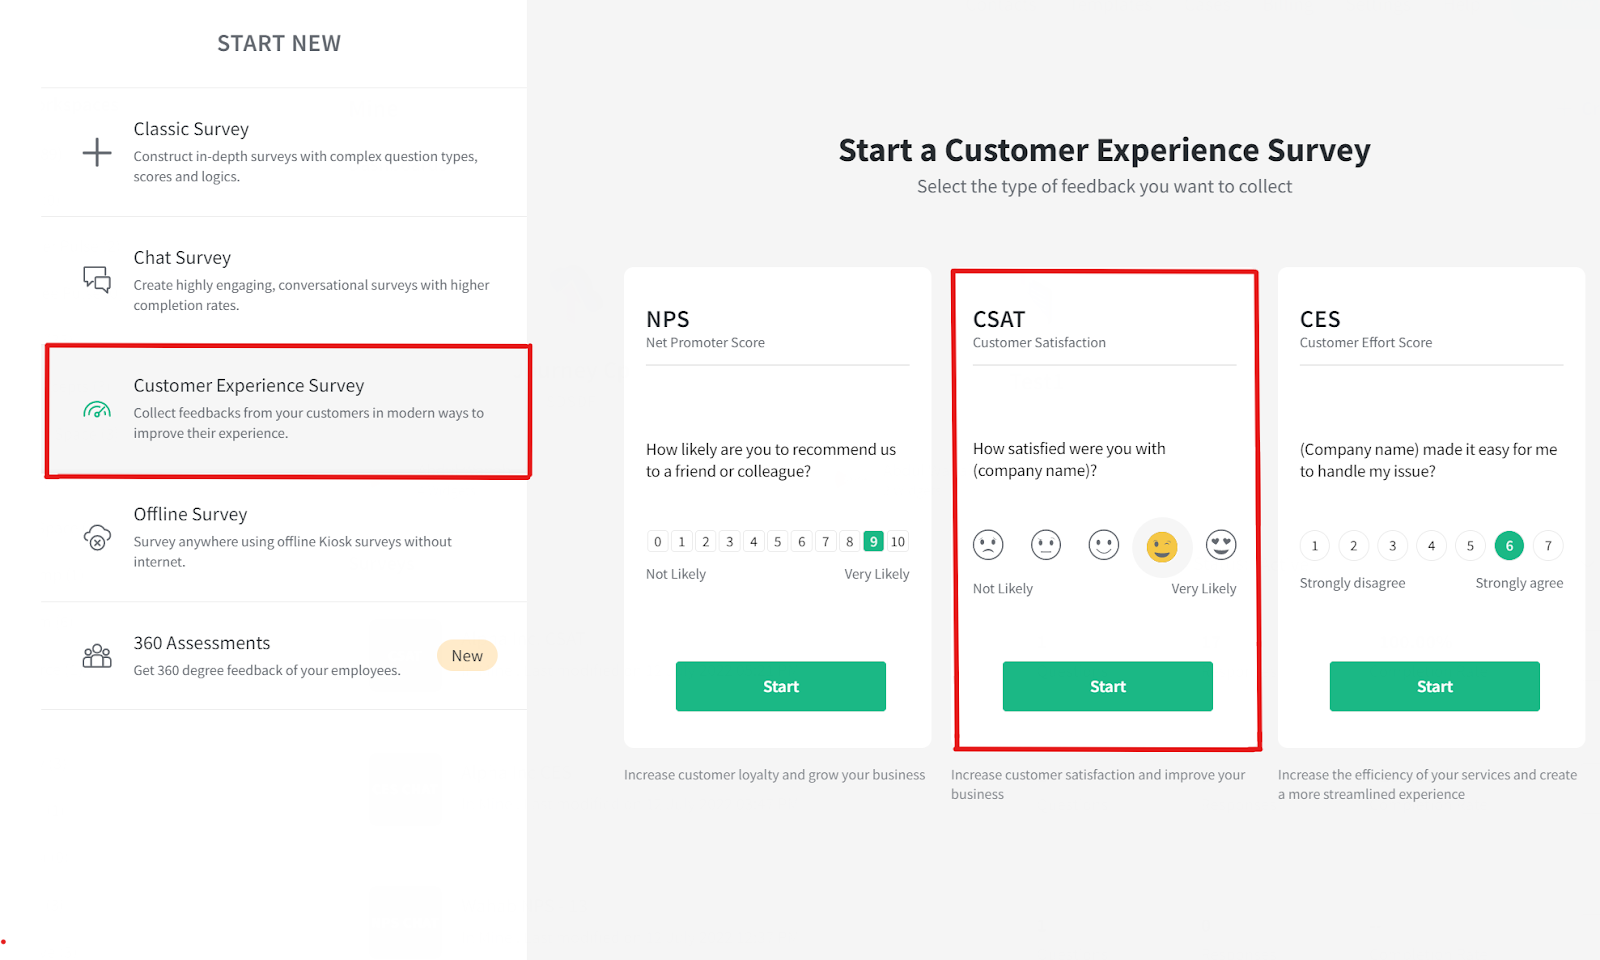The width and height of the screenshot is (1600, 960).
Task: Start the CSAT survey
Action: point(1107,686)
